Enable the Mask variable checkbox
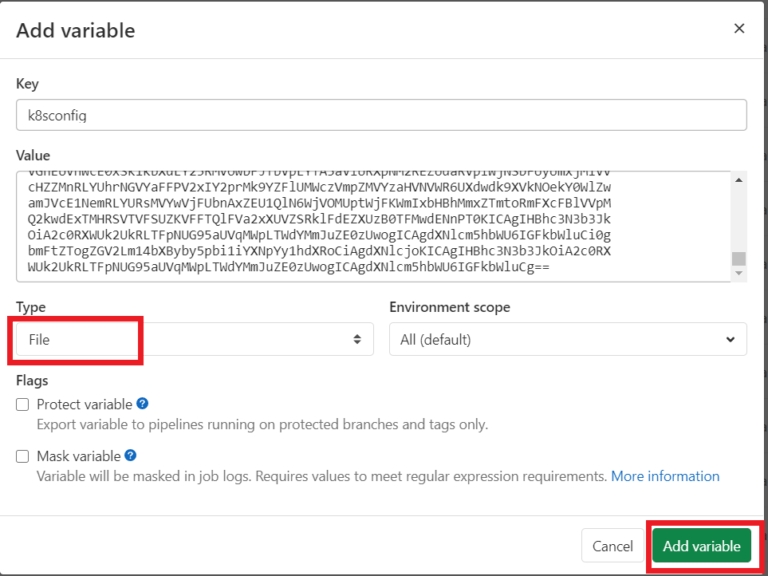The image size is (768, 576). 23,457
